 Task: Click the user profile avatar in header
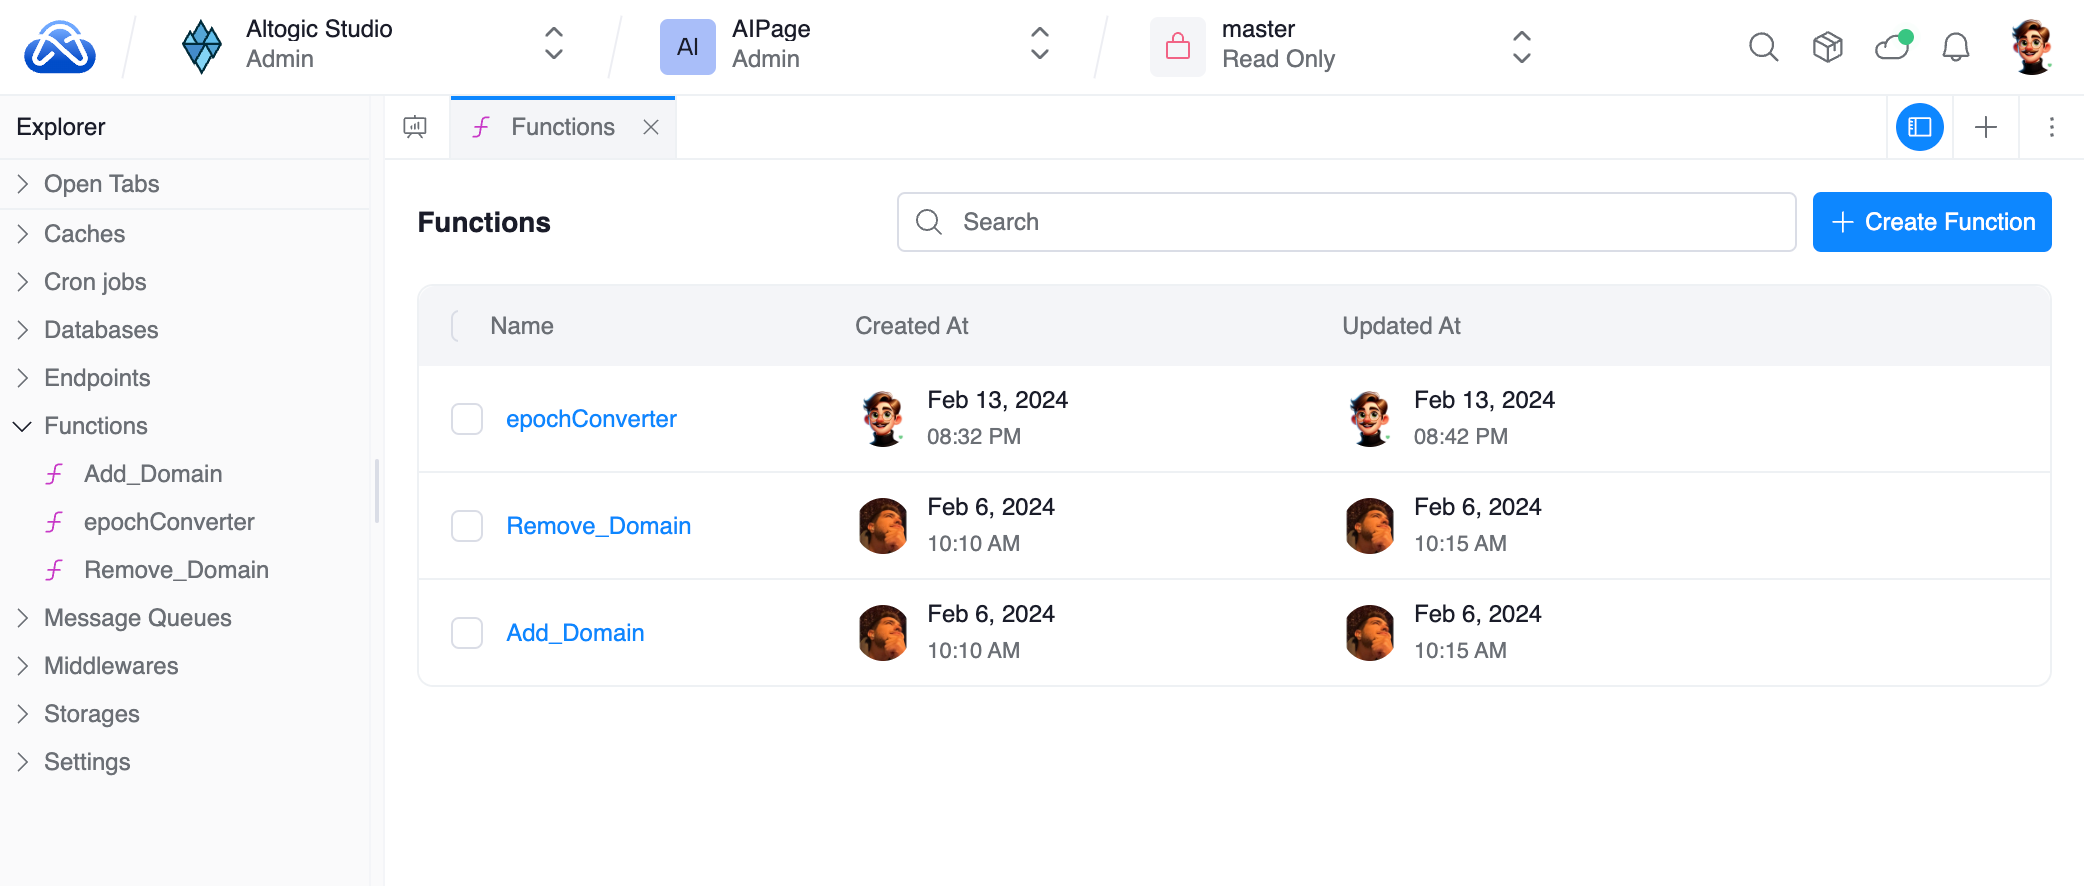click(2031, 47)
